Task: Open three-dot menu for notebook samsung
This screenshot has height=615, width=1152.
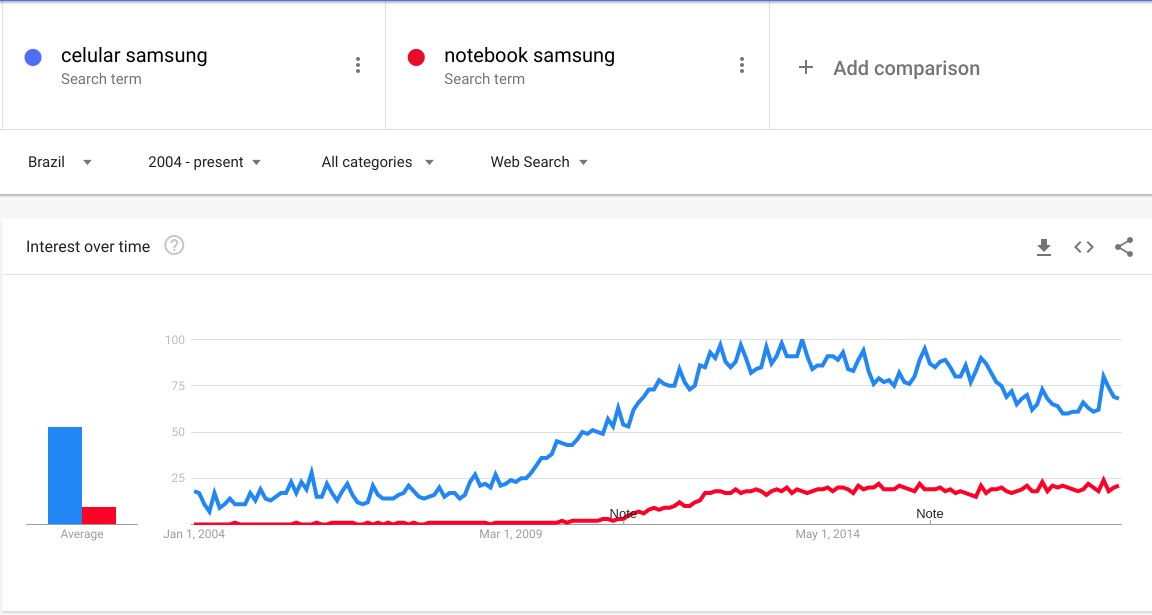Action: coord(741,65)
